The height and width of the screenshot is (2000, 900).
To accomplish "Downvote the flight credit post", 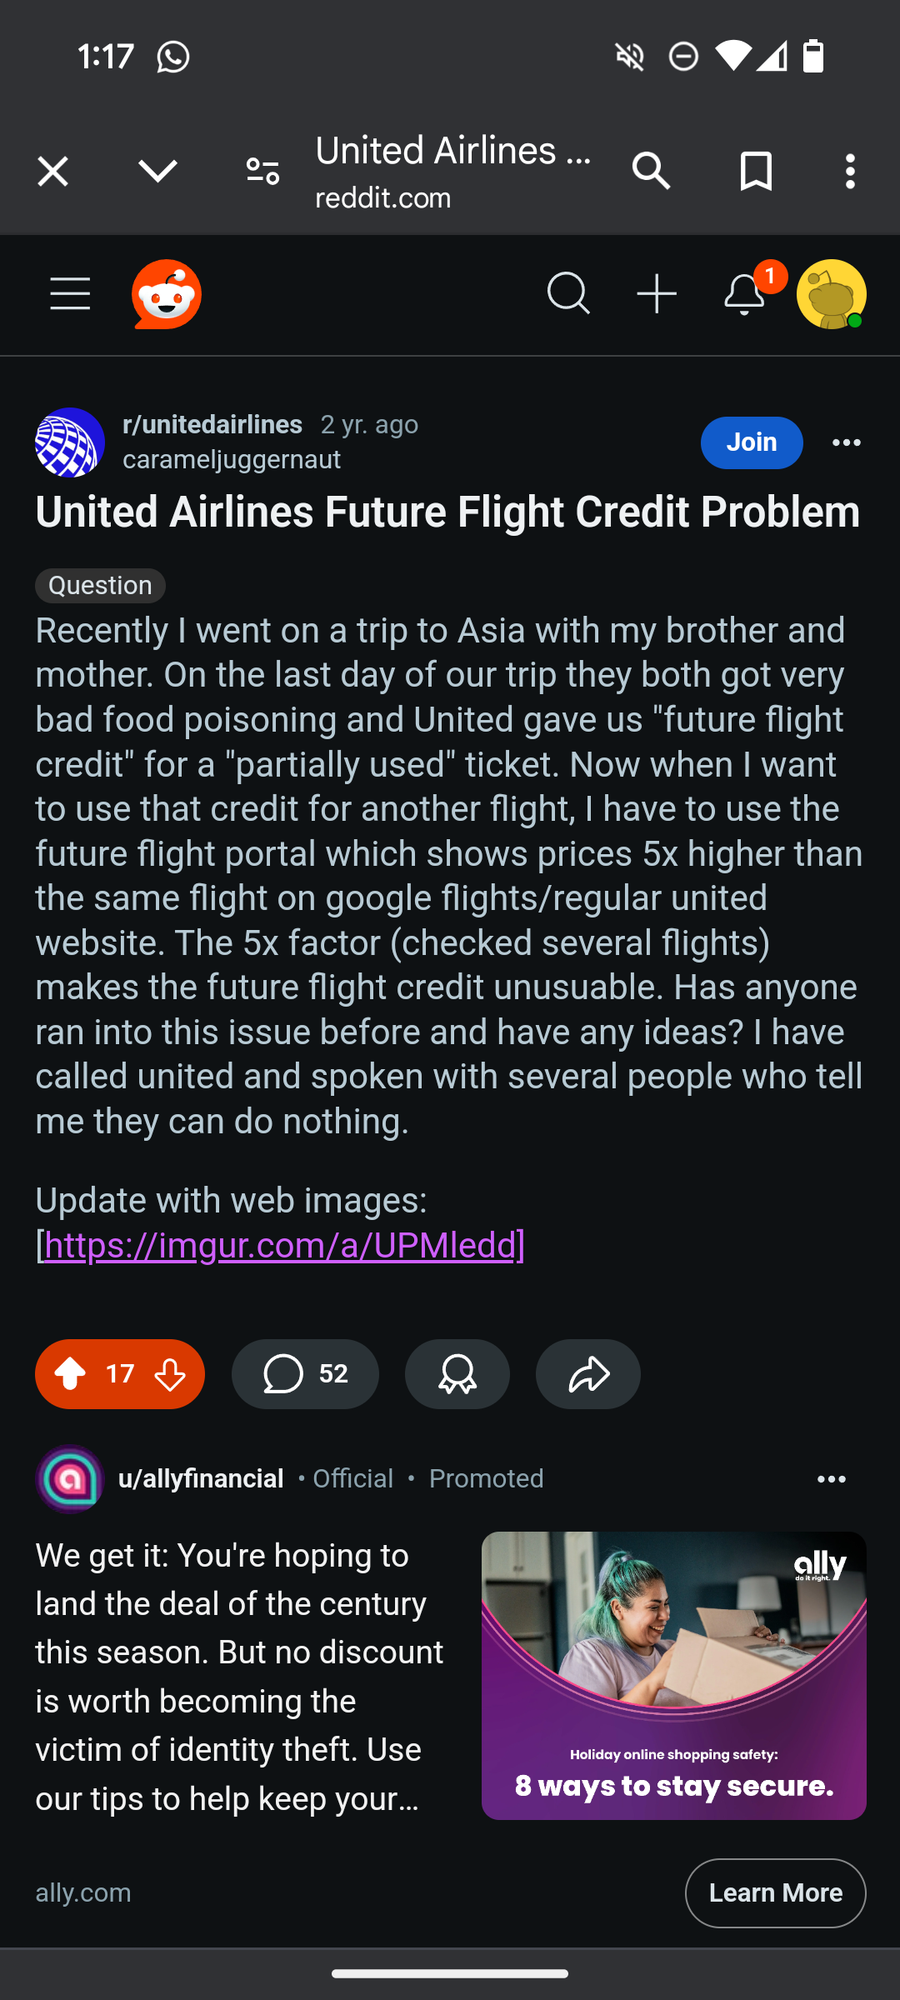I will tap(171, 1374).
